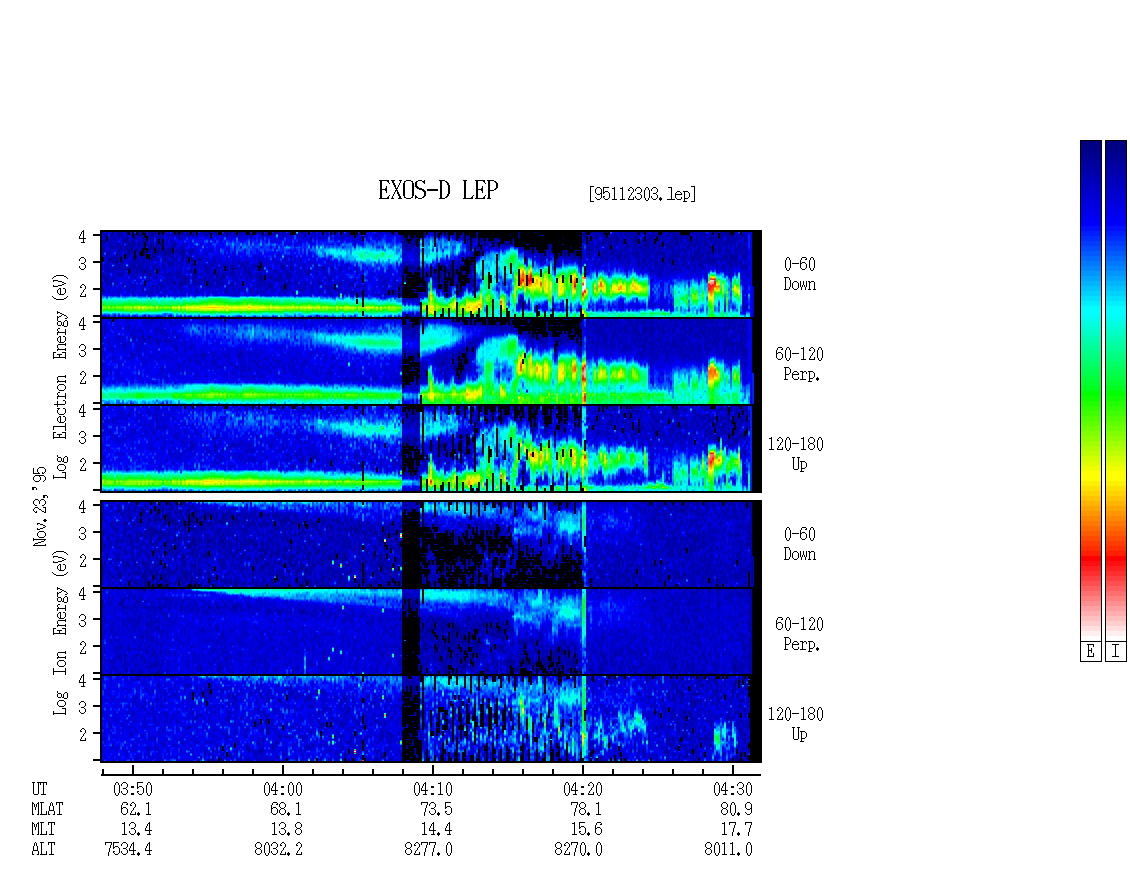Viewport: 1130px width, 875px height.
Task: Click the ALT value 8277.0
Action: pos(428,850)
